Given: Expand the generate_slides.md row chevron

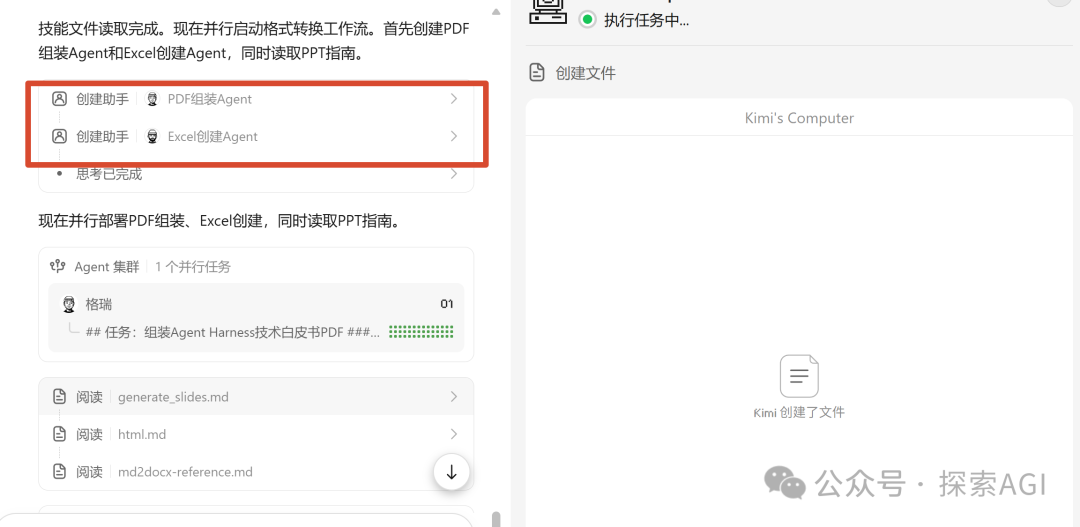Looking at the screenshot, I should tap(453, 397).
